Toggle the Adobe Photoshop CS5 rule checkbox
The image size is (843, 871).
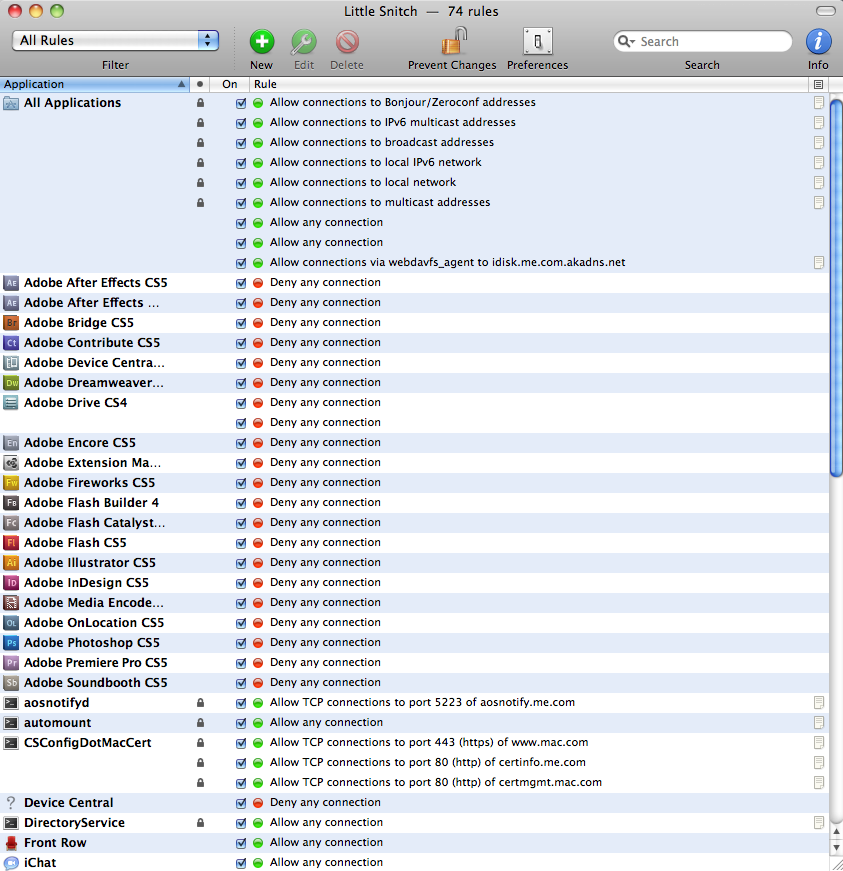(241, 643)
